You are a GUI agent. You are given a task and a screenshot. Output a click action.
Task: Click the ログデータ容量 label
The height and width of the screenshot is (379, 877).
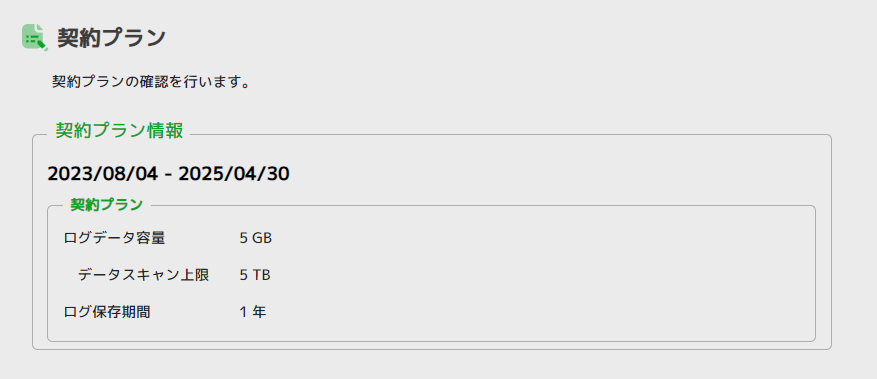coord(115,238)
